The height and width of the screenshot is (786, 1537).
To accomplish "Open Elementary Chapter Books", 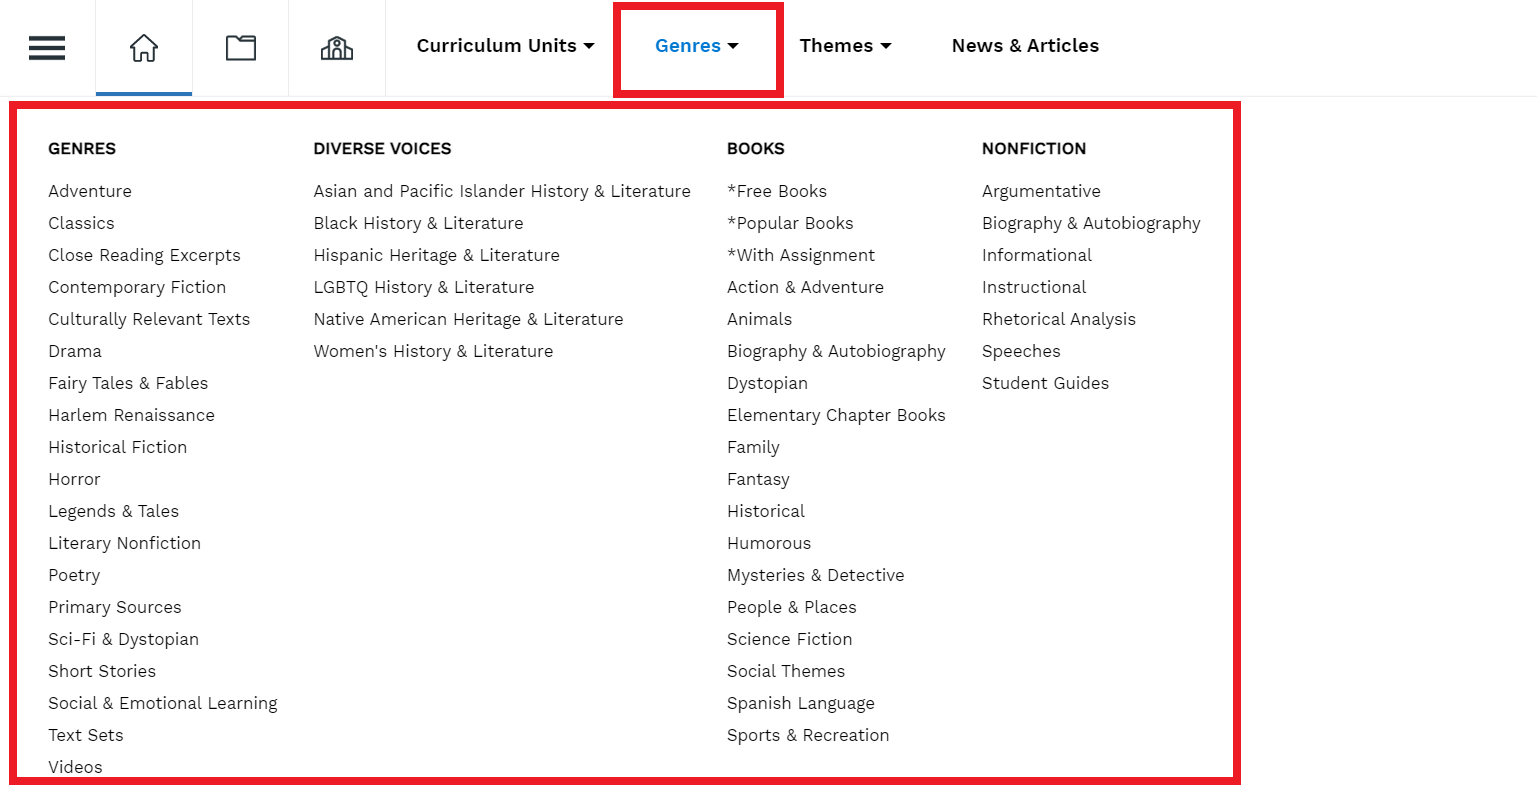I will pyautogui.click(x=836, y=415).
